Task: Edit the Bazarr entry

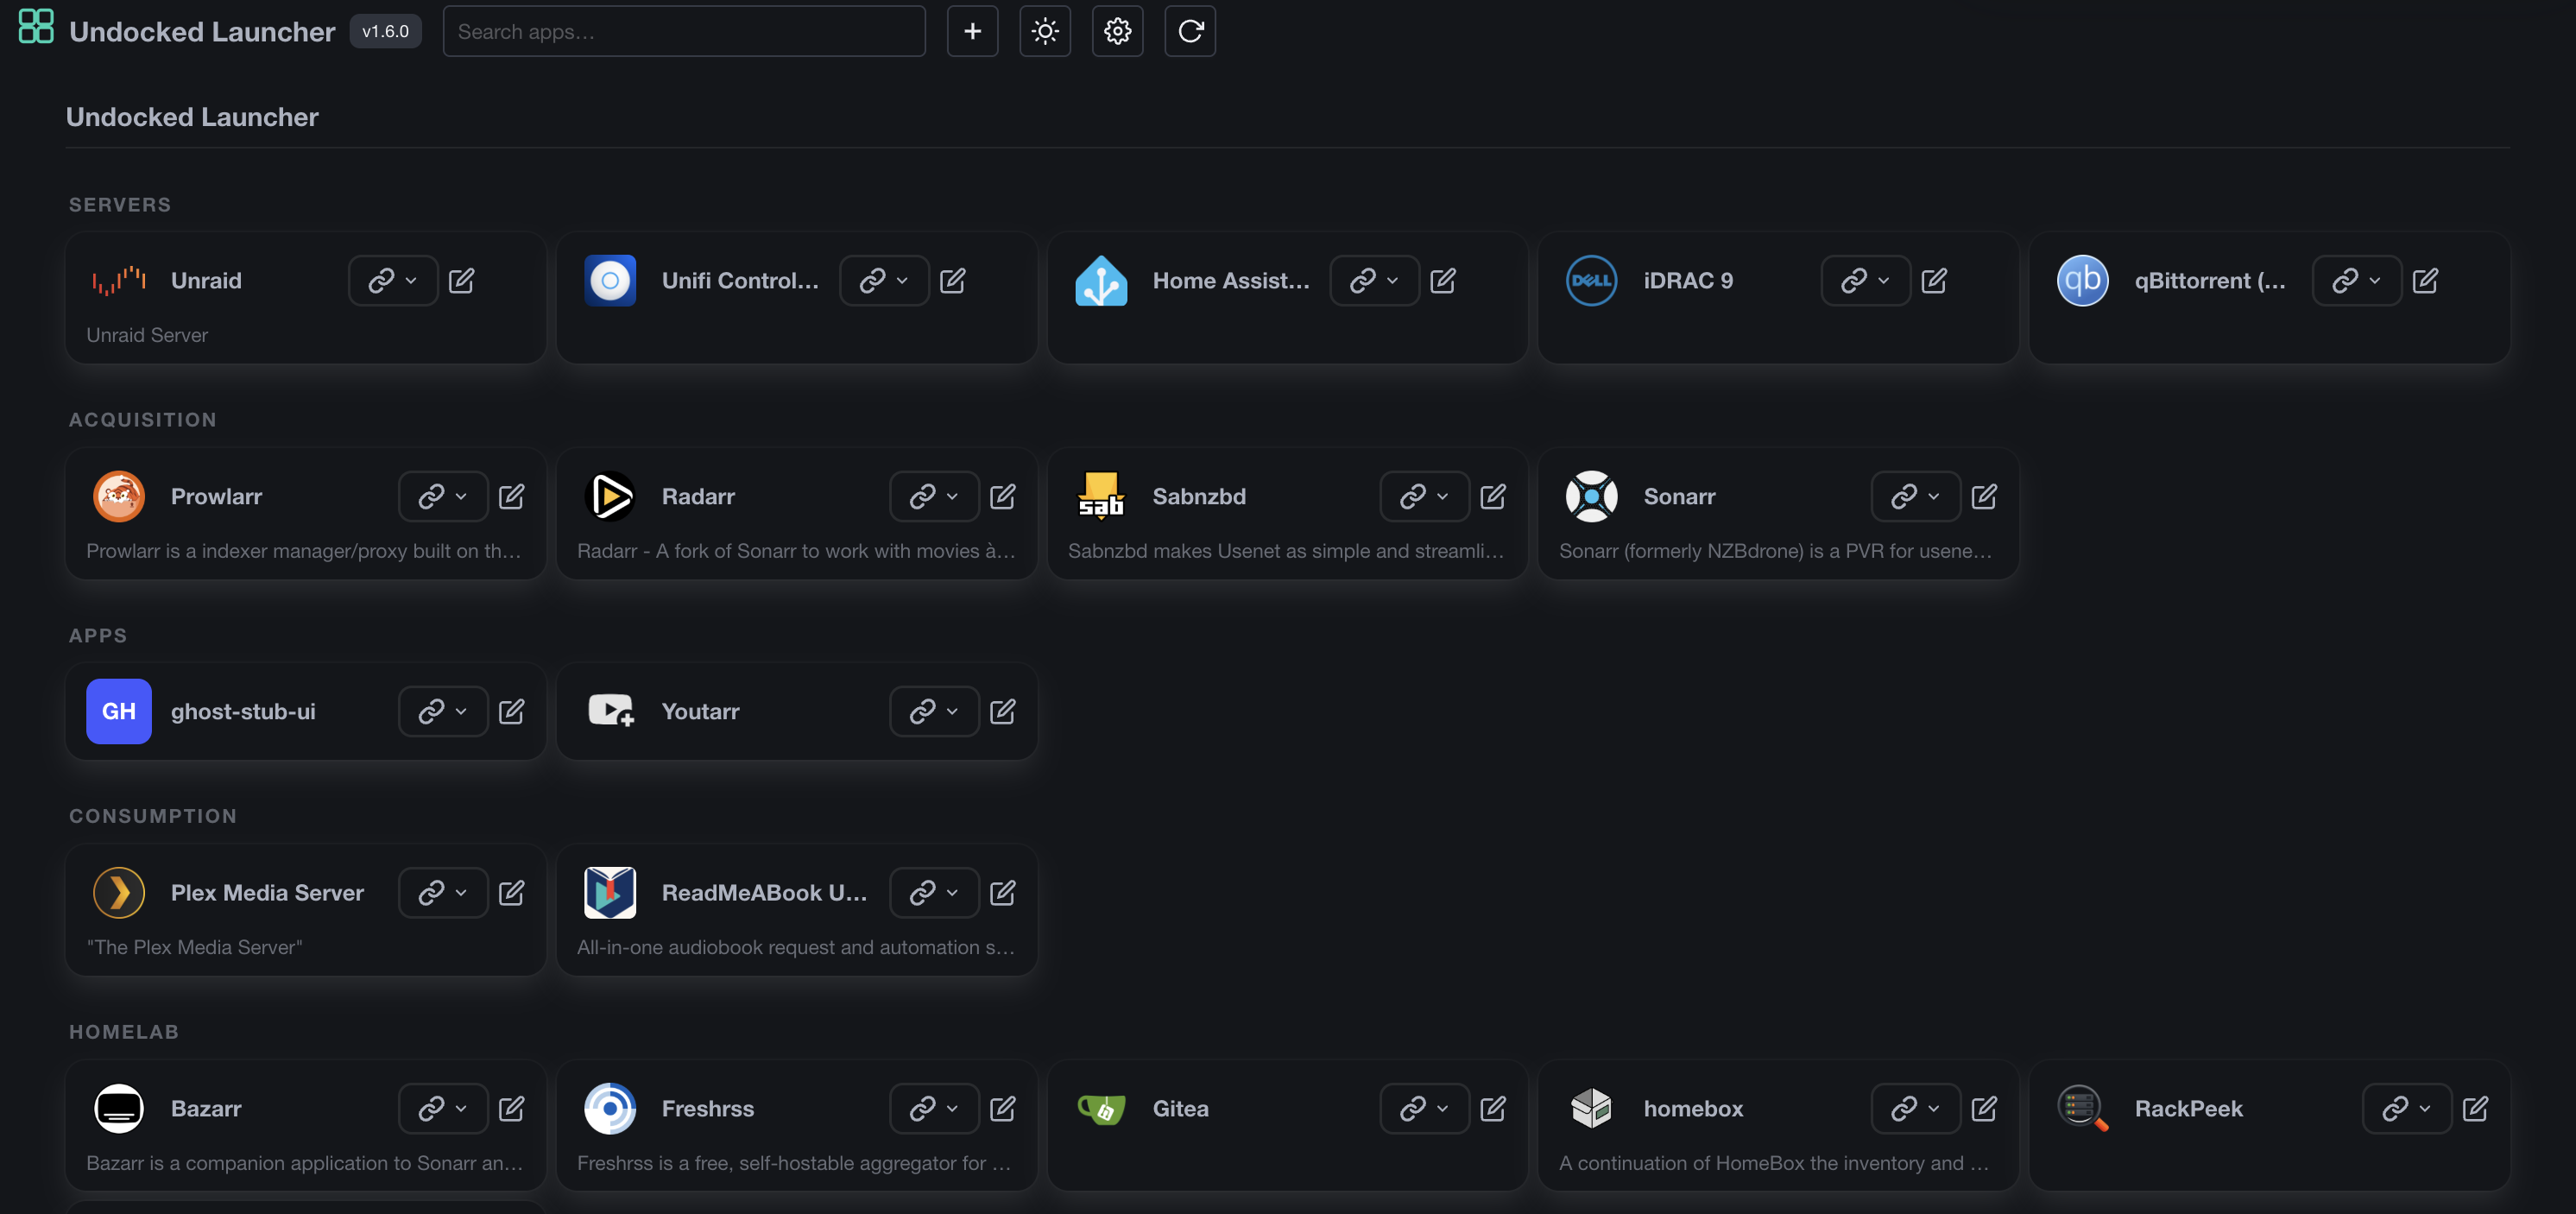Action: point(511,1108)
